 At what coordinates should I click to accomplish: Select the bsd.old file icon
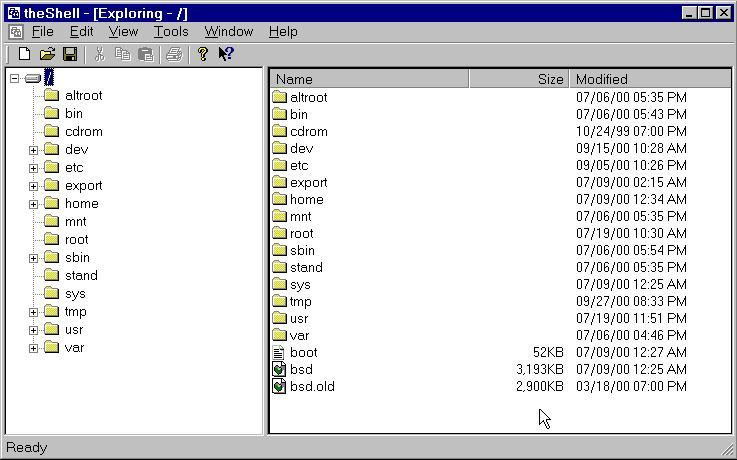click(280, 386)
